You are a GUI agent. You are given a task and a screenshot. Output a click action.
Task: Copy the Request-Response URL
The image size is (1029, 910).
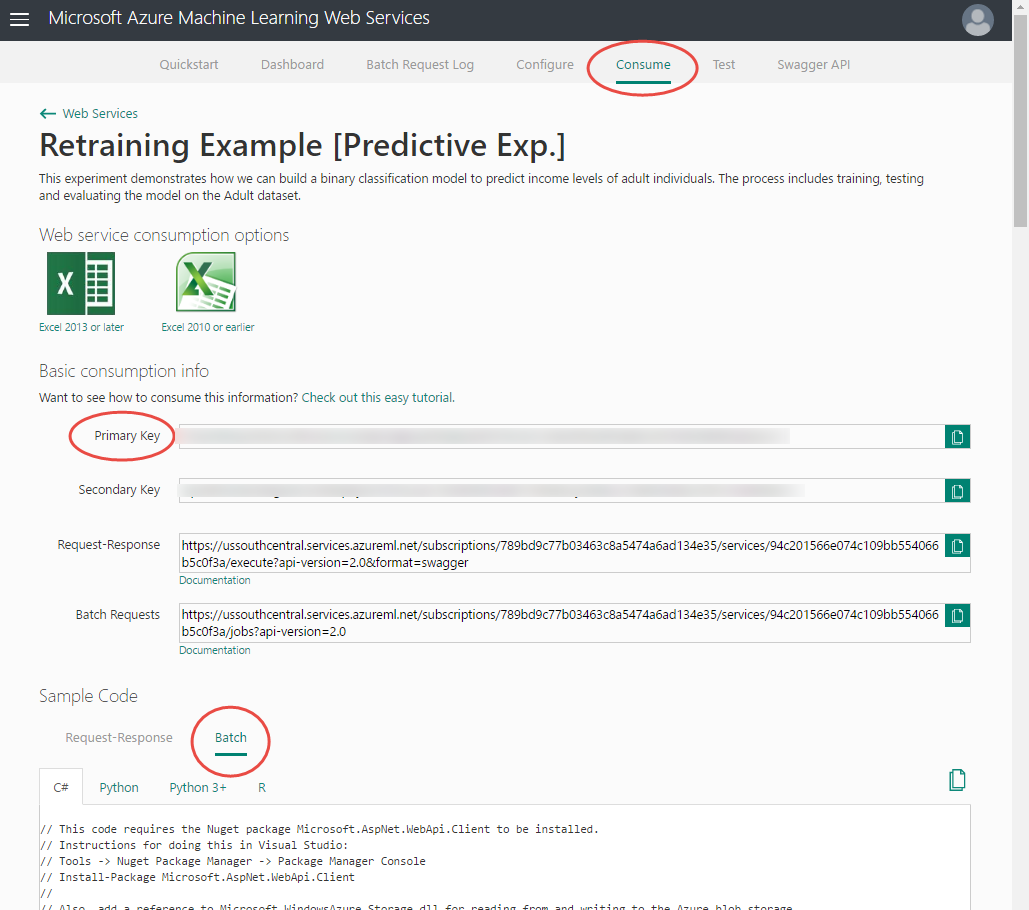click(957, 546)
